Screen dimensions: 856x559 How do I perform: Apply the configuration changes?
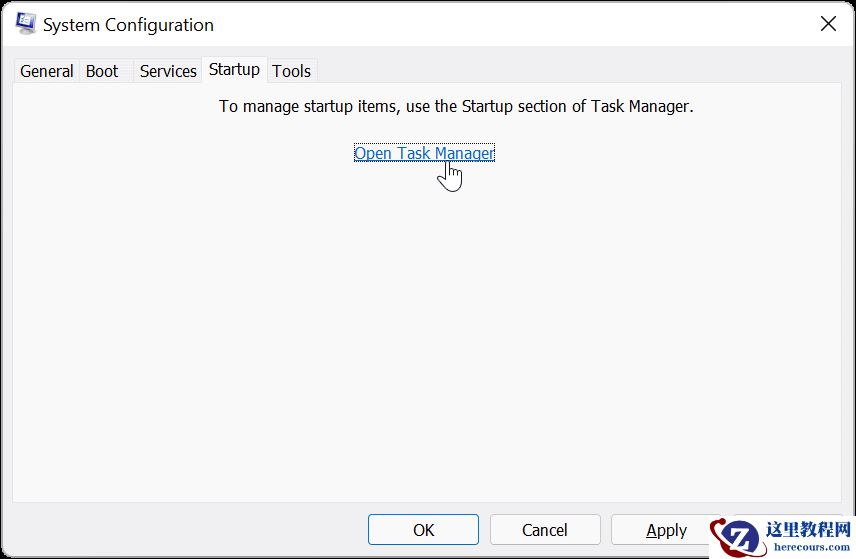click(666, 530)
